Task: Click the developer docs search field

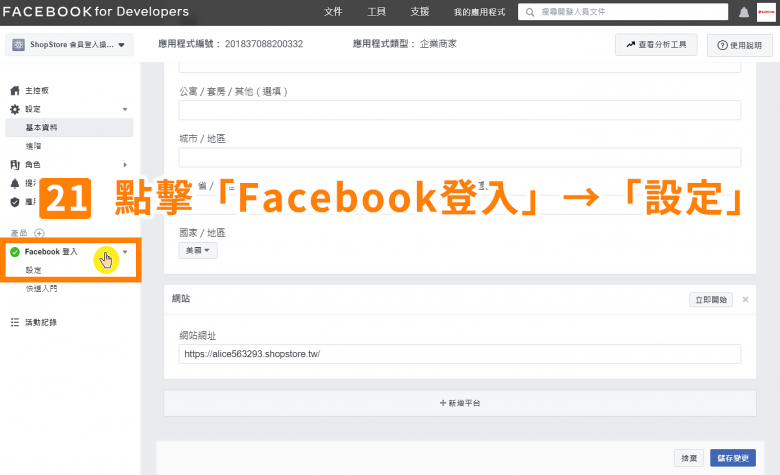Action: pos(623,12)
